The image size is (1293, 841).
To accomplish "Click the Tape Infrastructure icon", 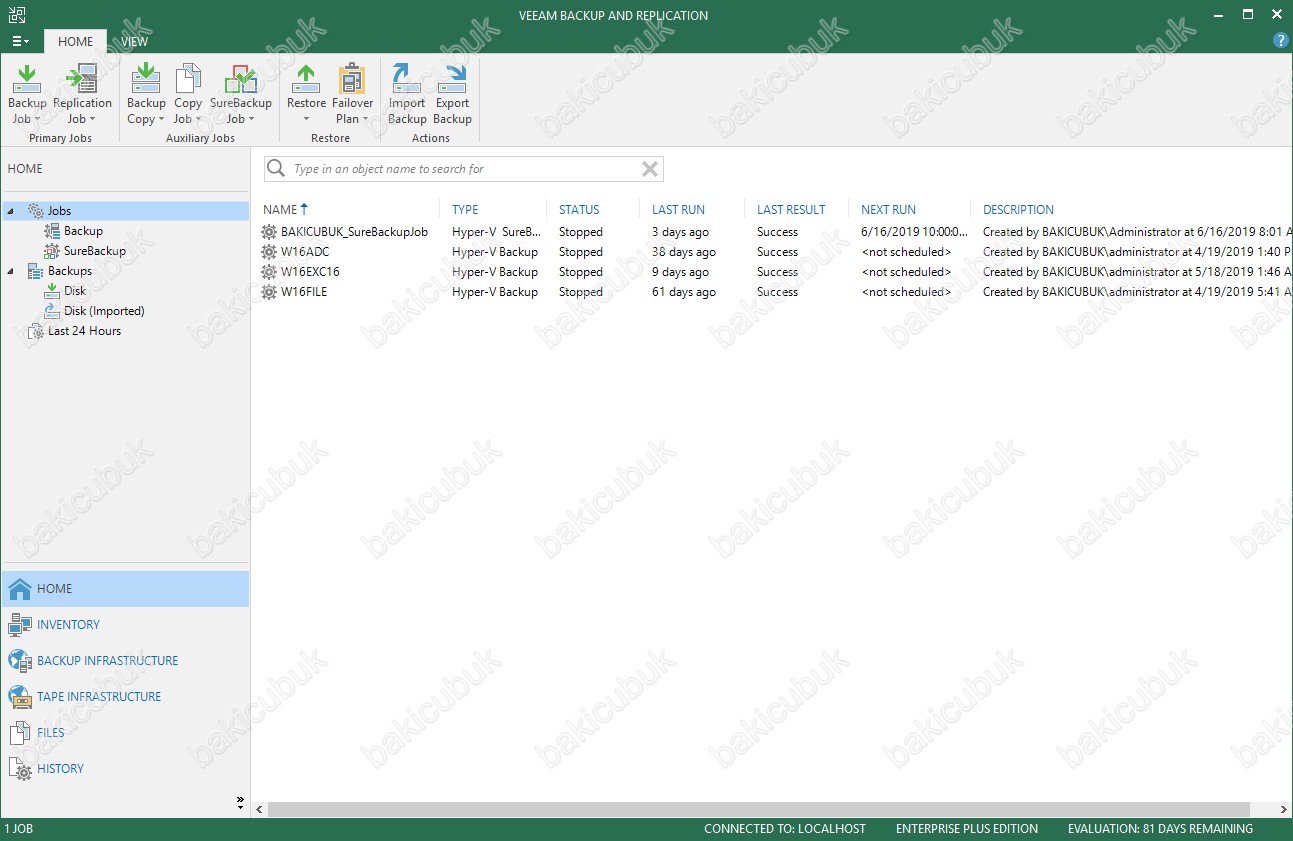I will tap(20, 697).
